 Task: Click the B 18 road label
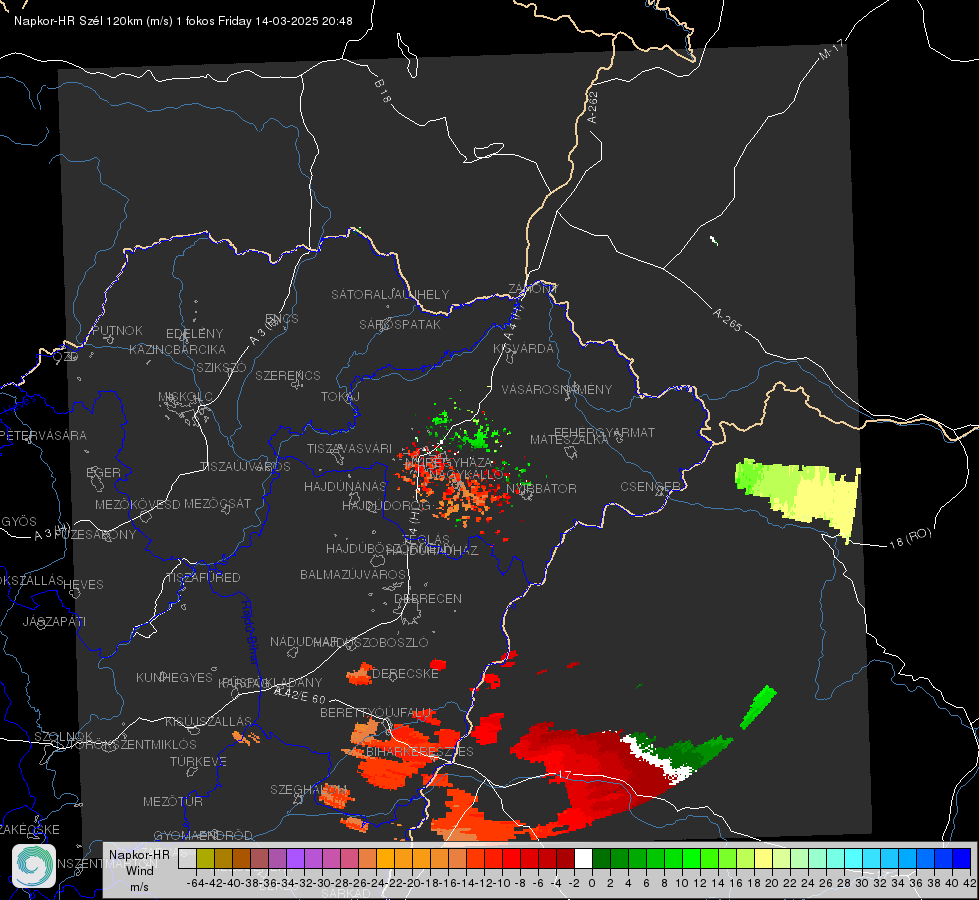point(382,91)
